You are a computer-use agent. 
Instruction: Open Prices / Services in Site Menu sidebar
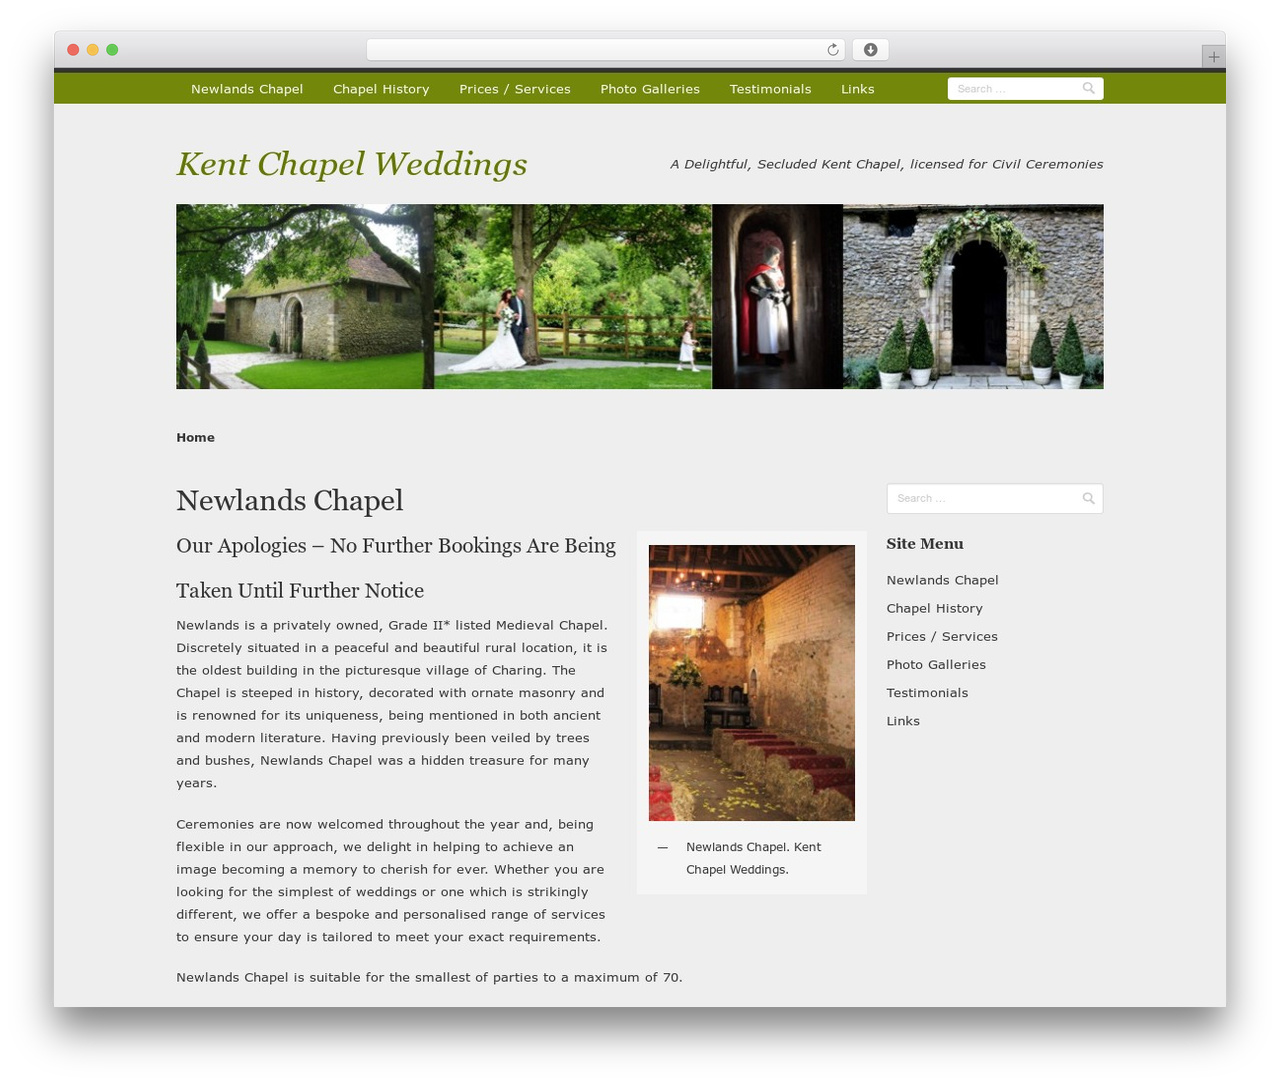pos(942,636)
